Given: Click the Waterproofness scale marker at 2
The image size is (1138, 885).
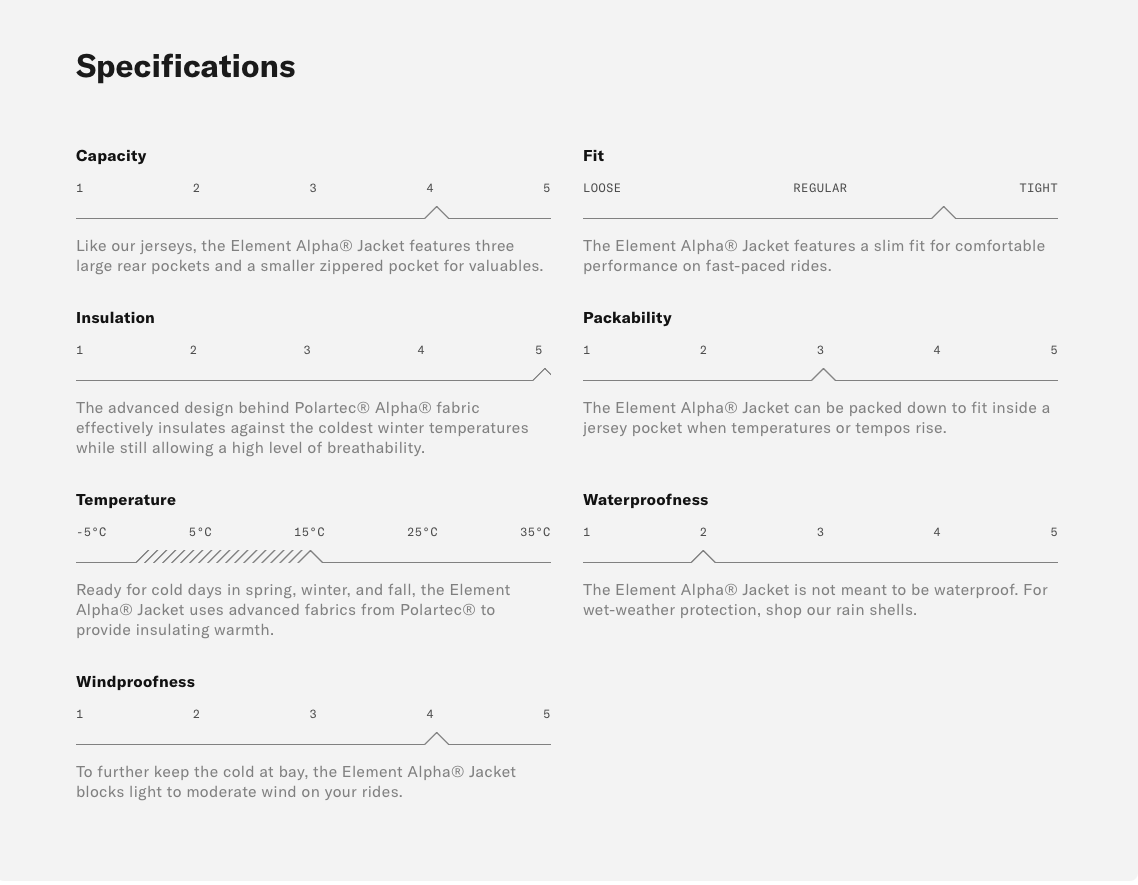Looking at the screenshot, I should click(x=703, y=556).
